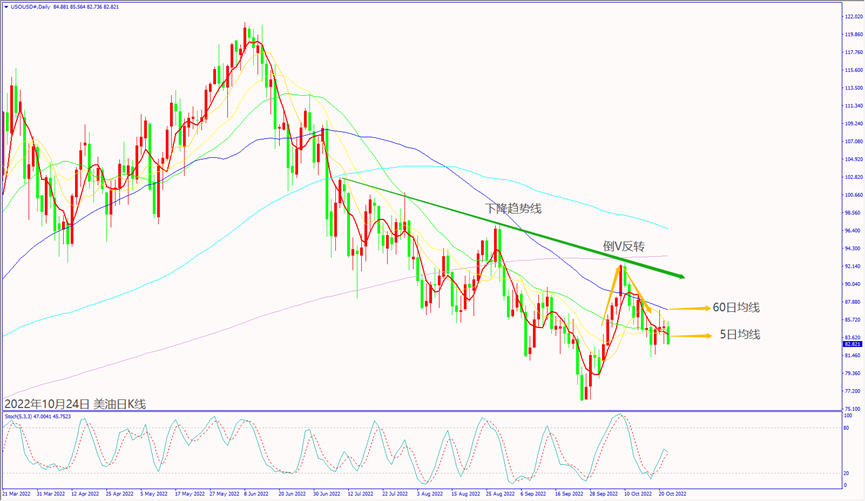
Task: Click the 60日均线 text label
Action: pyautogui.click(x=737, y=308)
